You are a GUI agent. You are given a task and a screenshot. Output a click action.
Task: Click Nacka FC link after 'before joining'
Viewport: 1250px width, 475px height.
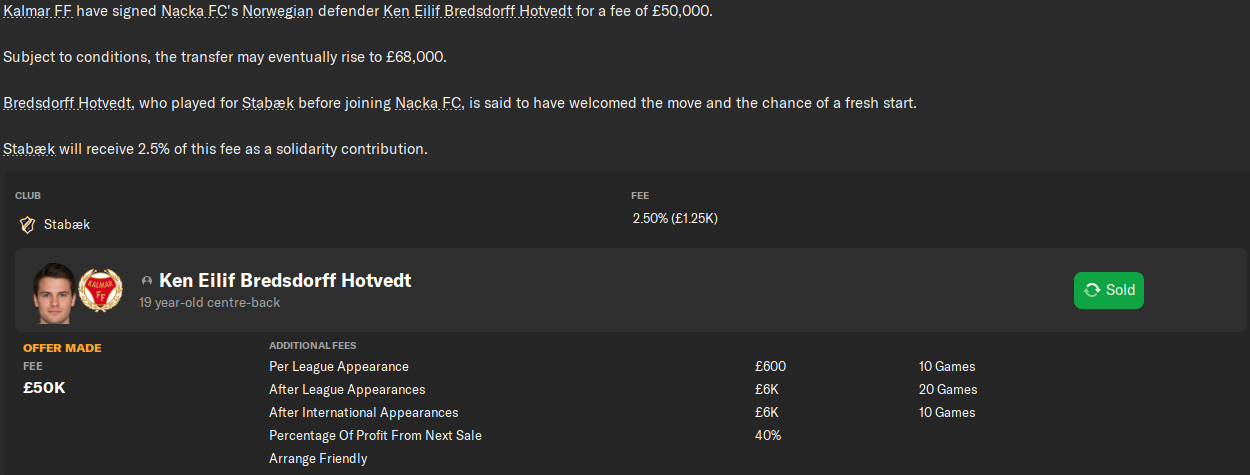(430, 103)
